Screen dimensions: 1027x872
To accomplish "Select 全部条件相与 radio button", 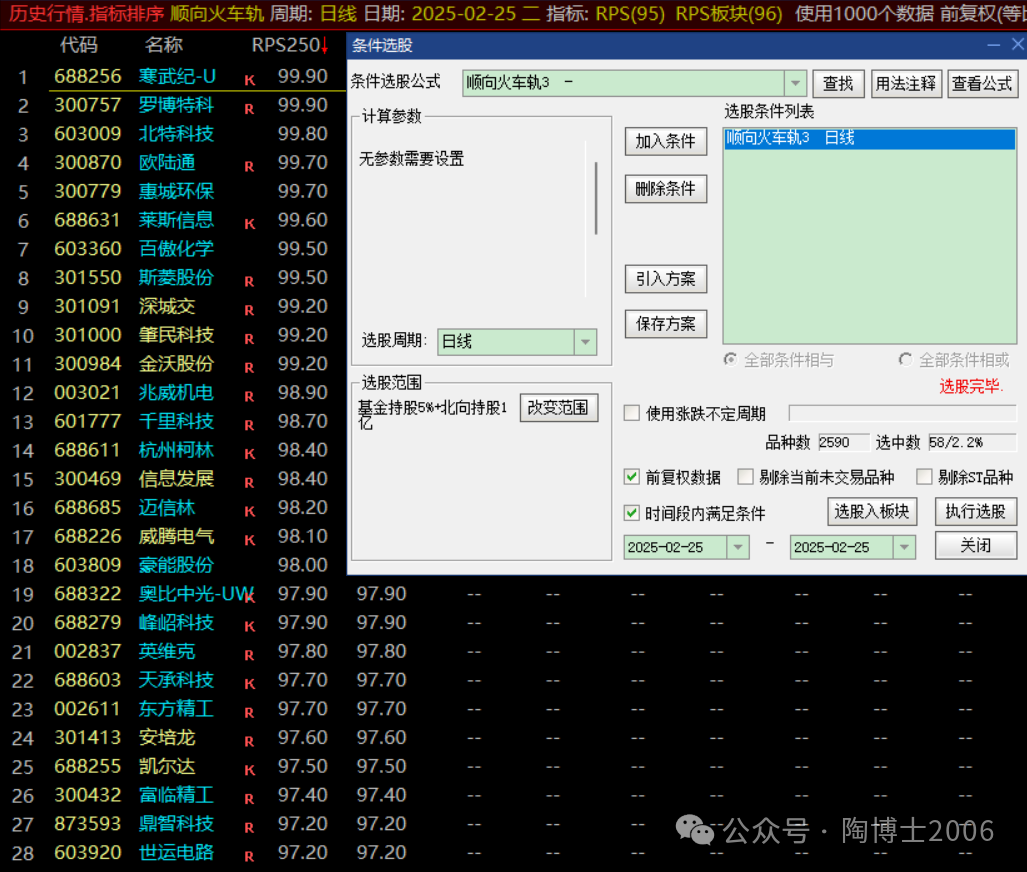I will [730, 360].
